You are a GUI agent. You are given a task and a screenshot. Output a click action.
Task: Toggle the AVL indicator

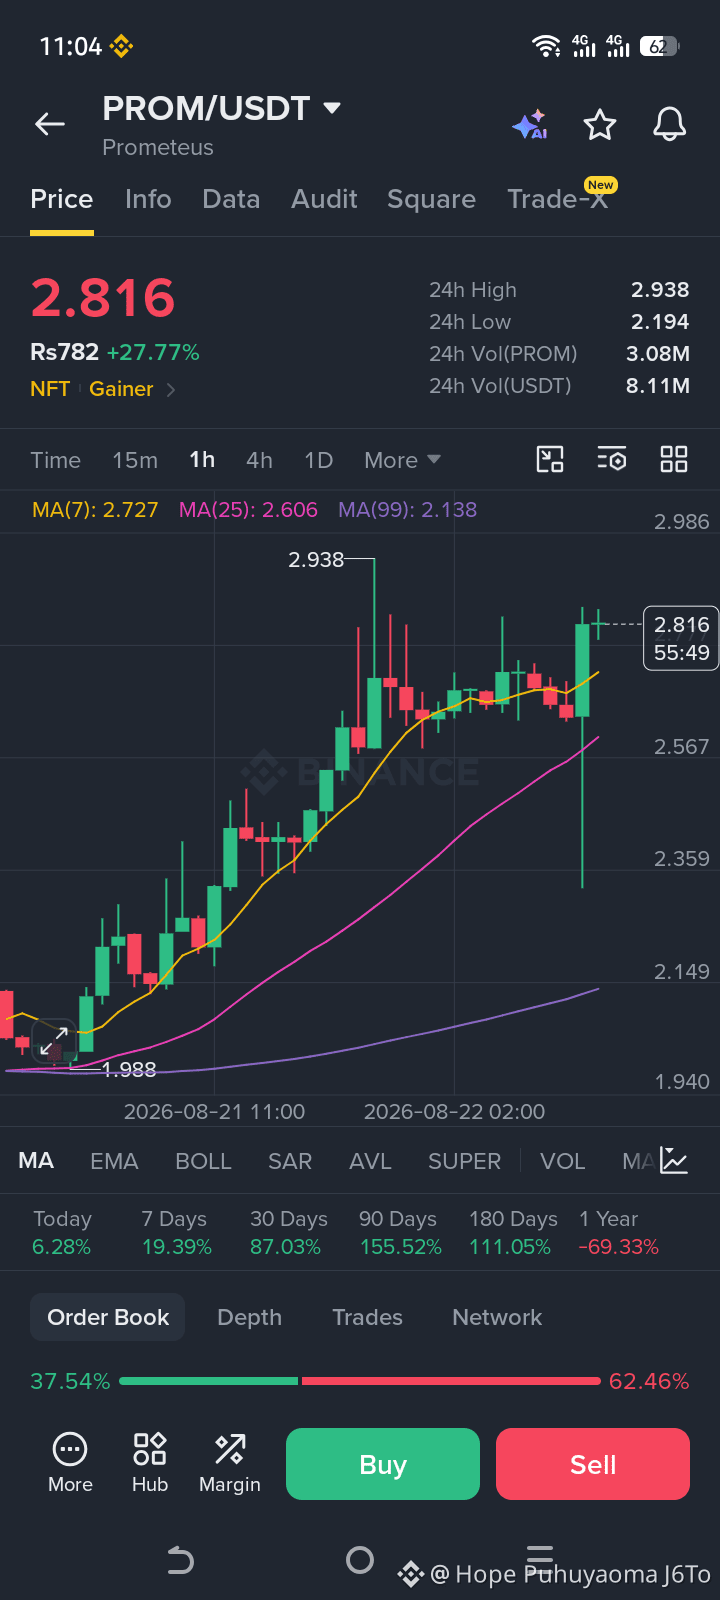[370, 1161]
